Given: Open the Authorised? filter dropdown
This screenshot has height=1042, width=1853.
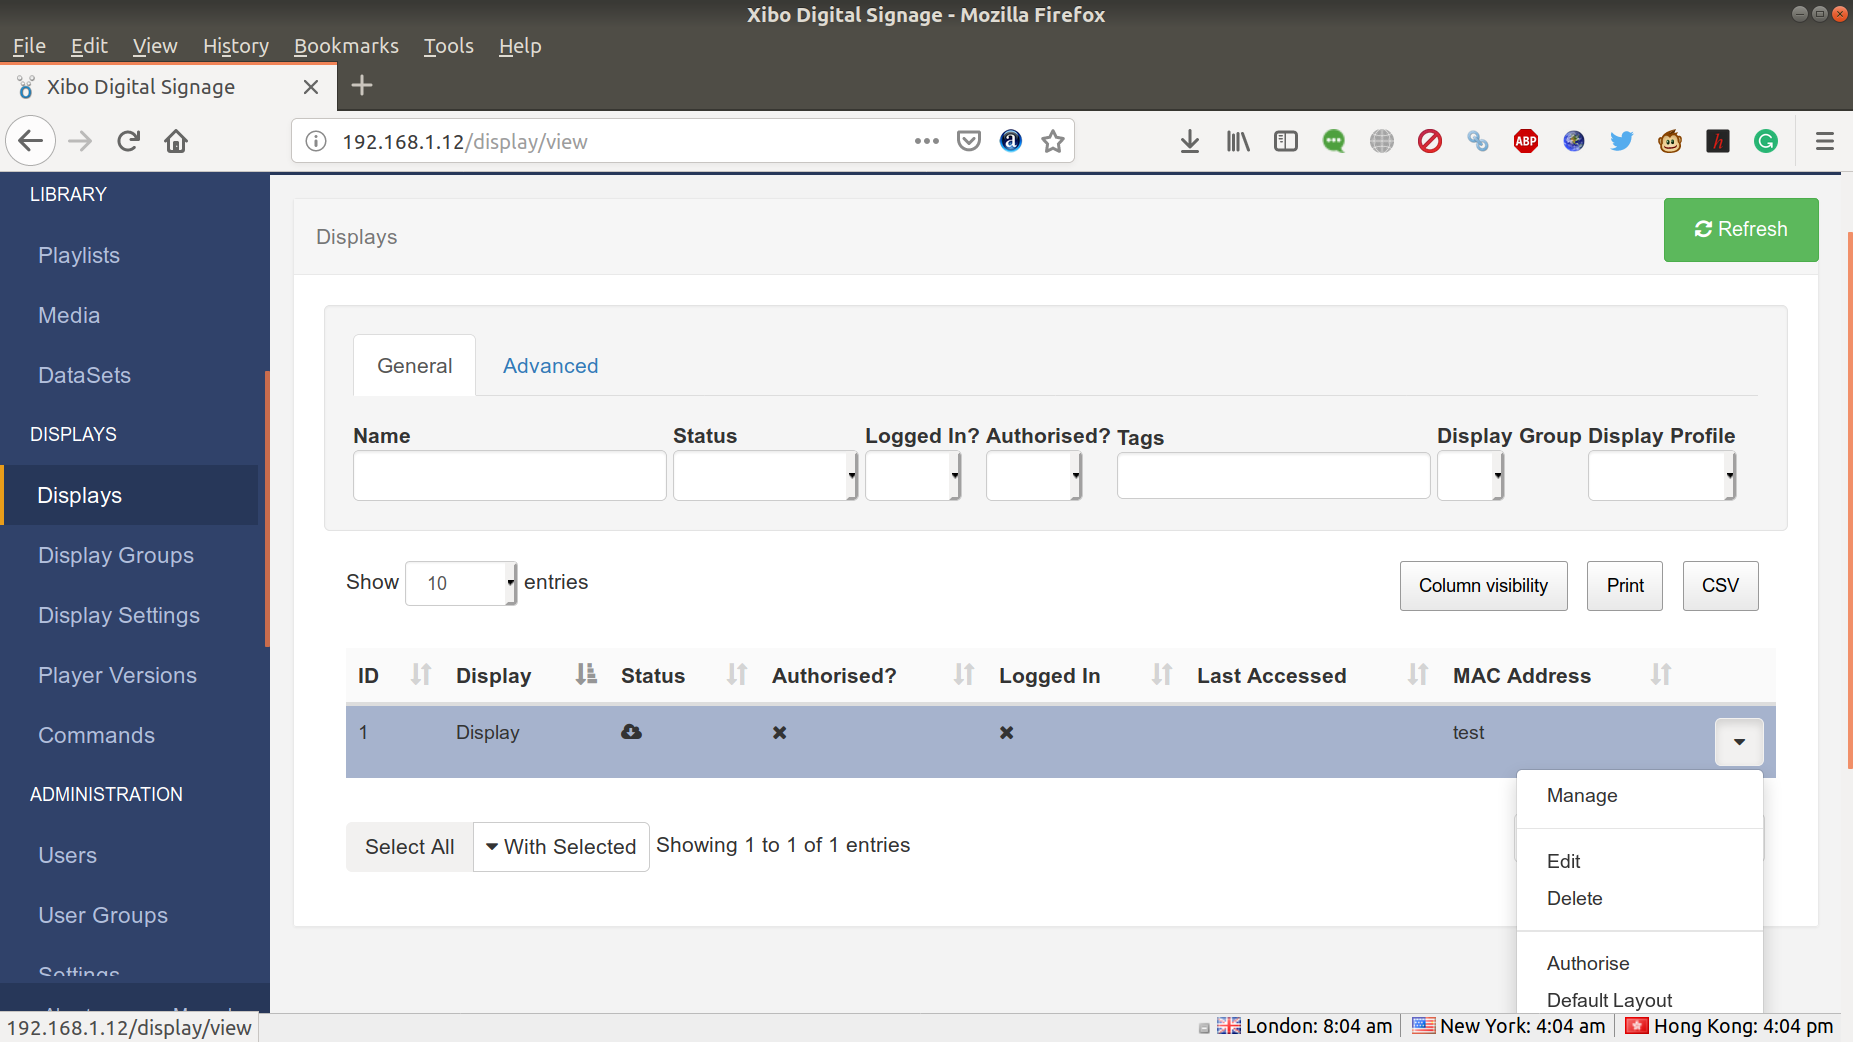Looking at the screenshot, I should coord(1034,475).
